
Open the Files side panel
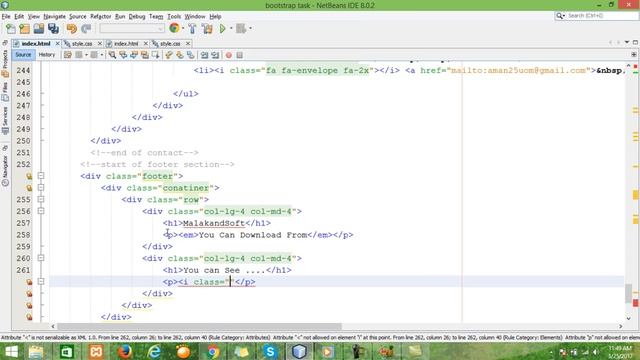coord(5,92)
